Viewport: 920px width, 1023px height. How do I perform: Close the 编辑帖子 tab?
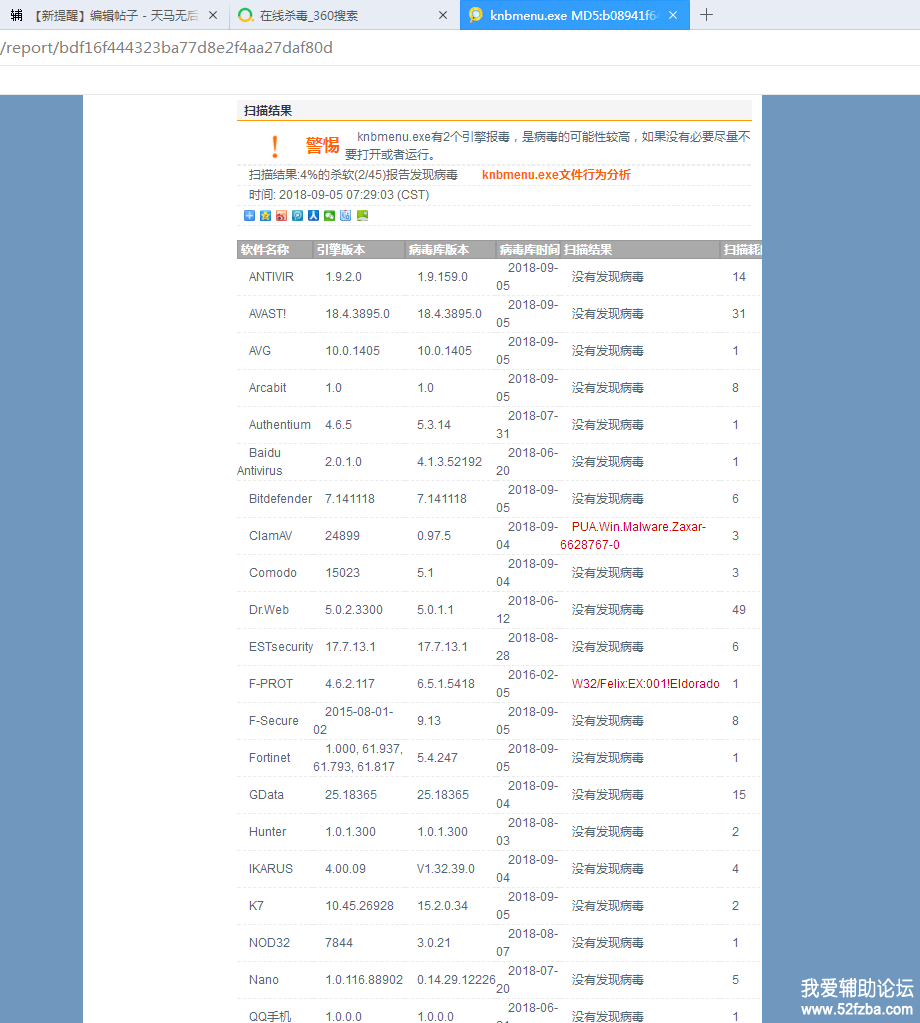(x=213, y=15)
